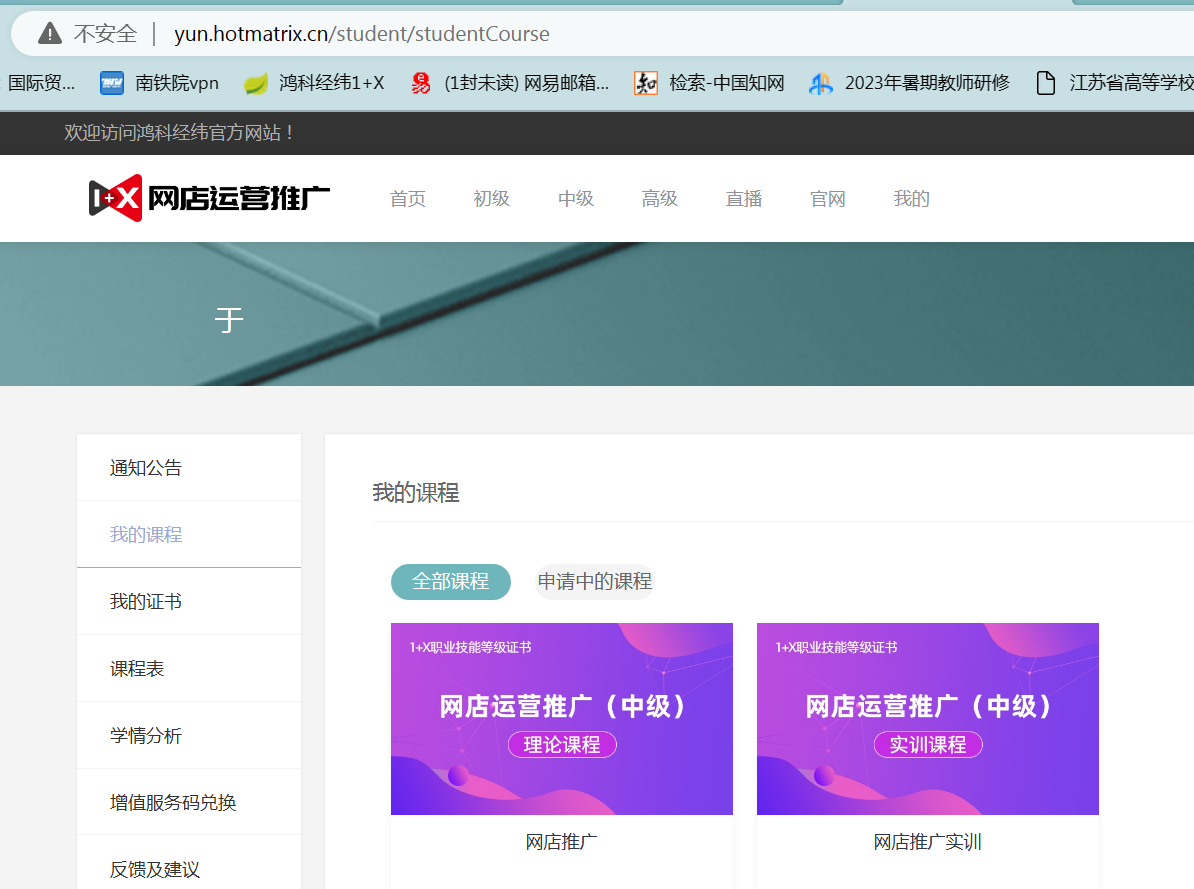
Task: Go to 首页 in the top navigation
Action: tap(407, 199)
